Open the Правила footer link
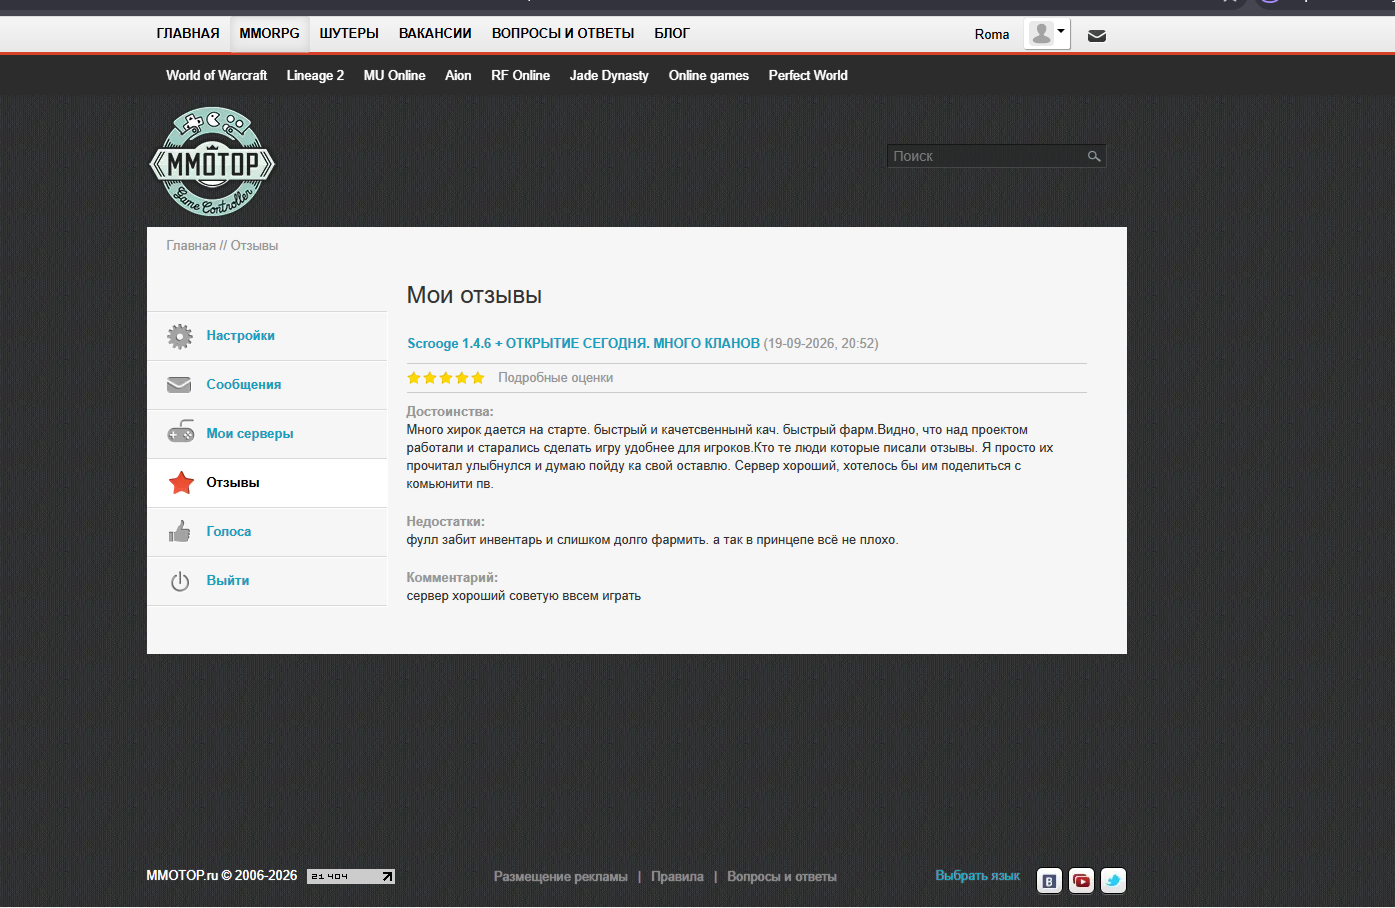This screenshot has width=1395, height=908. pos(677,877)
